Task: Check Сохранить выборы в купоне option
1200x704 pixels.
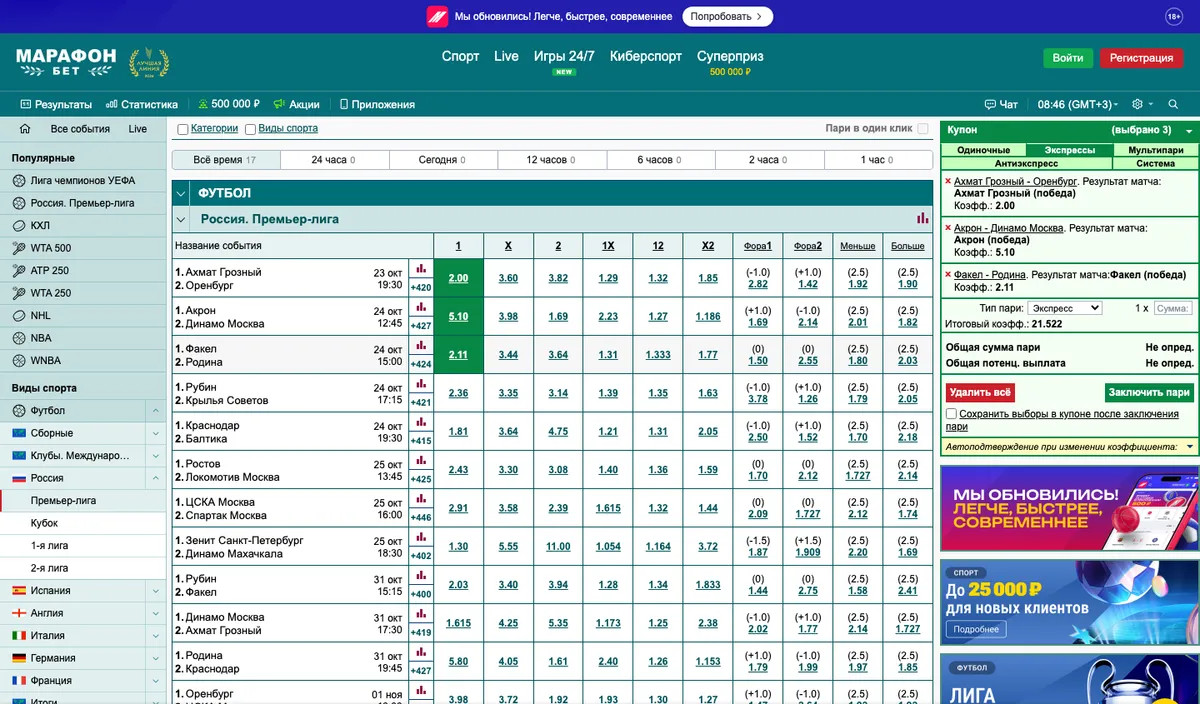Action: (951, 414)
